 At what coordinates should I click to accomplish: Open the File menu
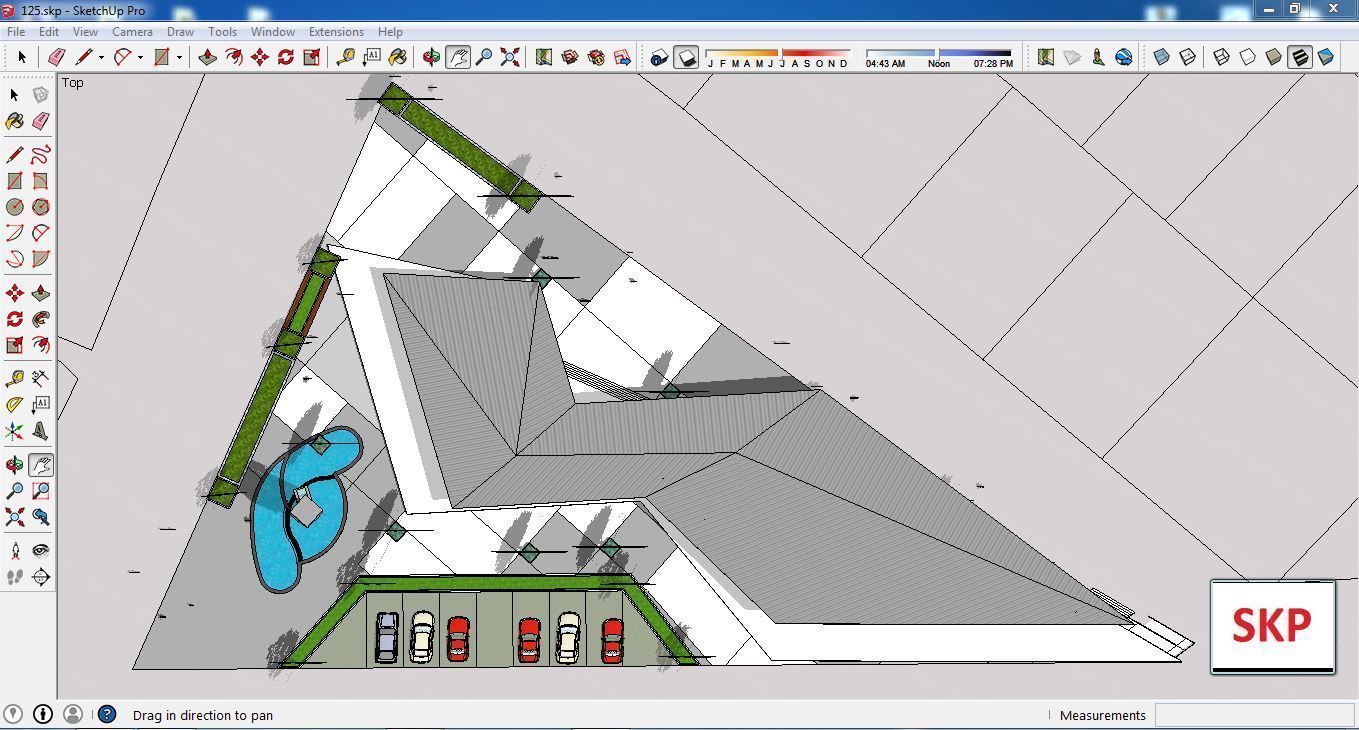16,32
